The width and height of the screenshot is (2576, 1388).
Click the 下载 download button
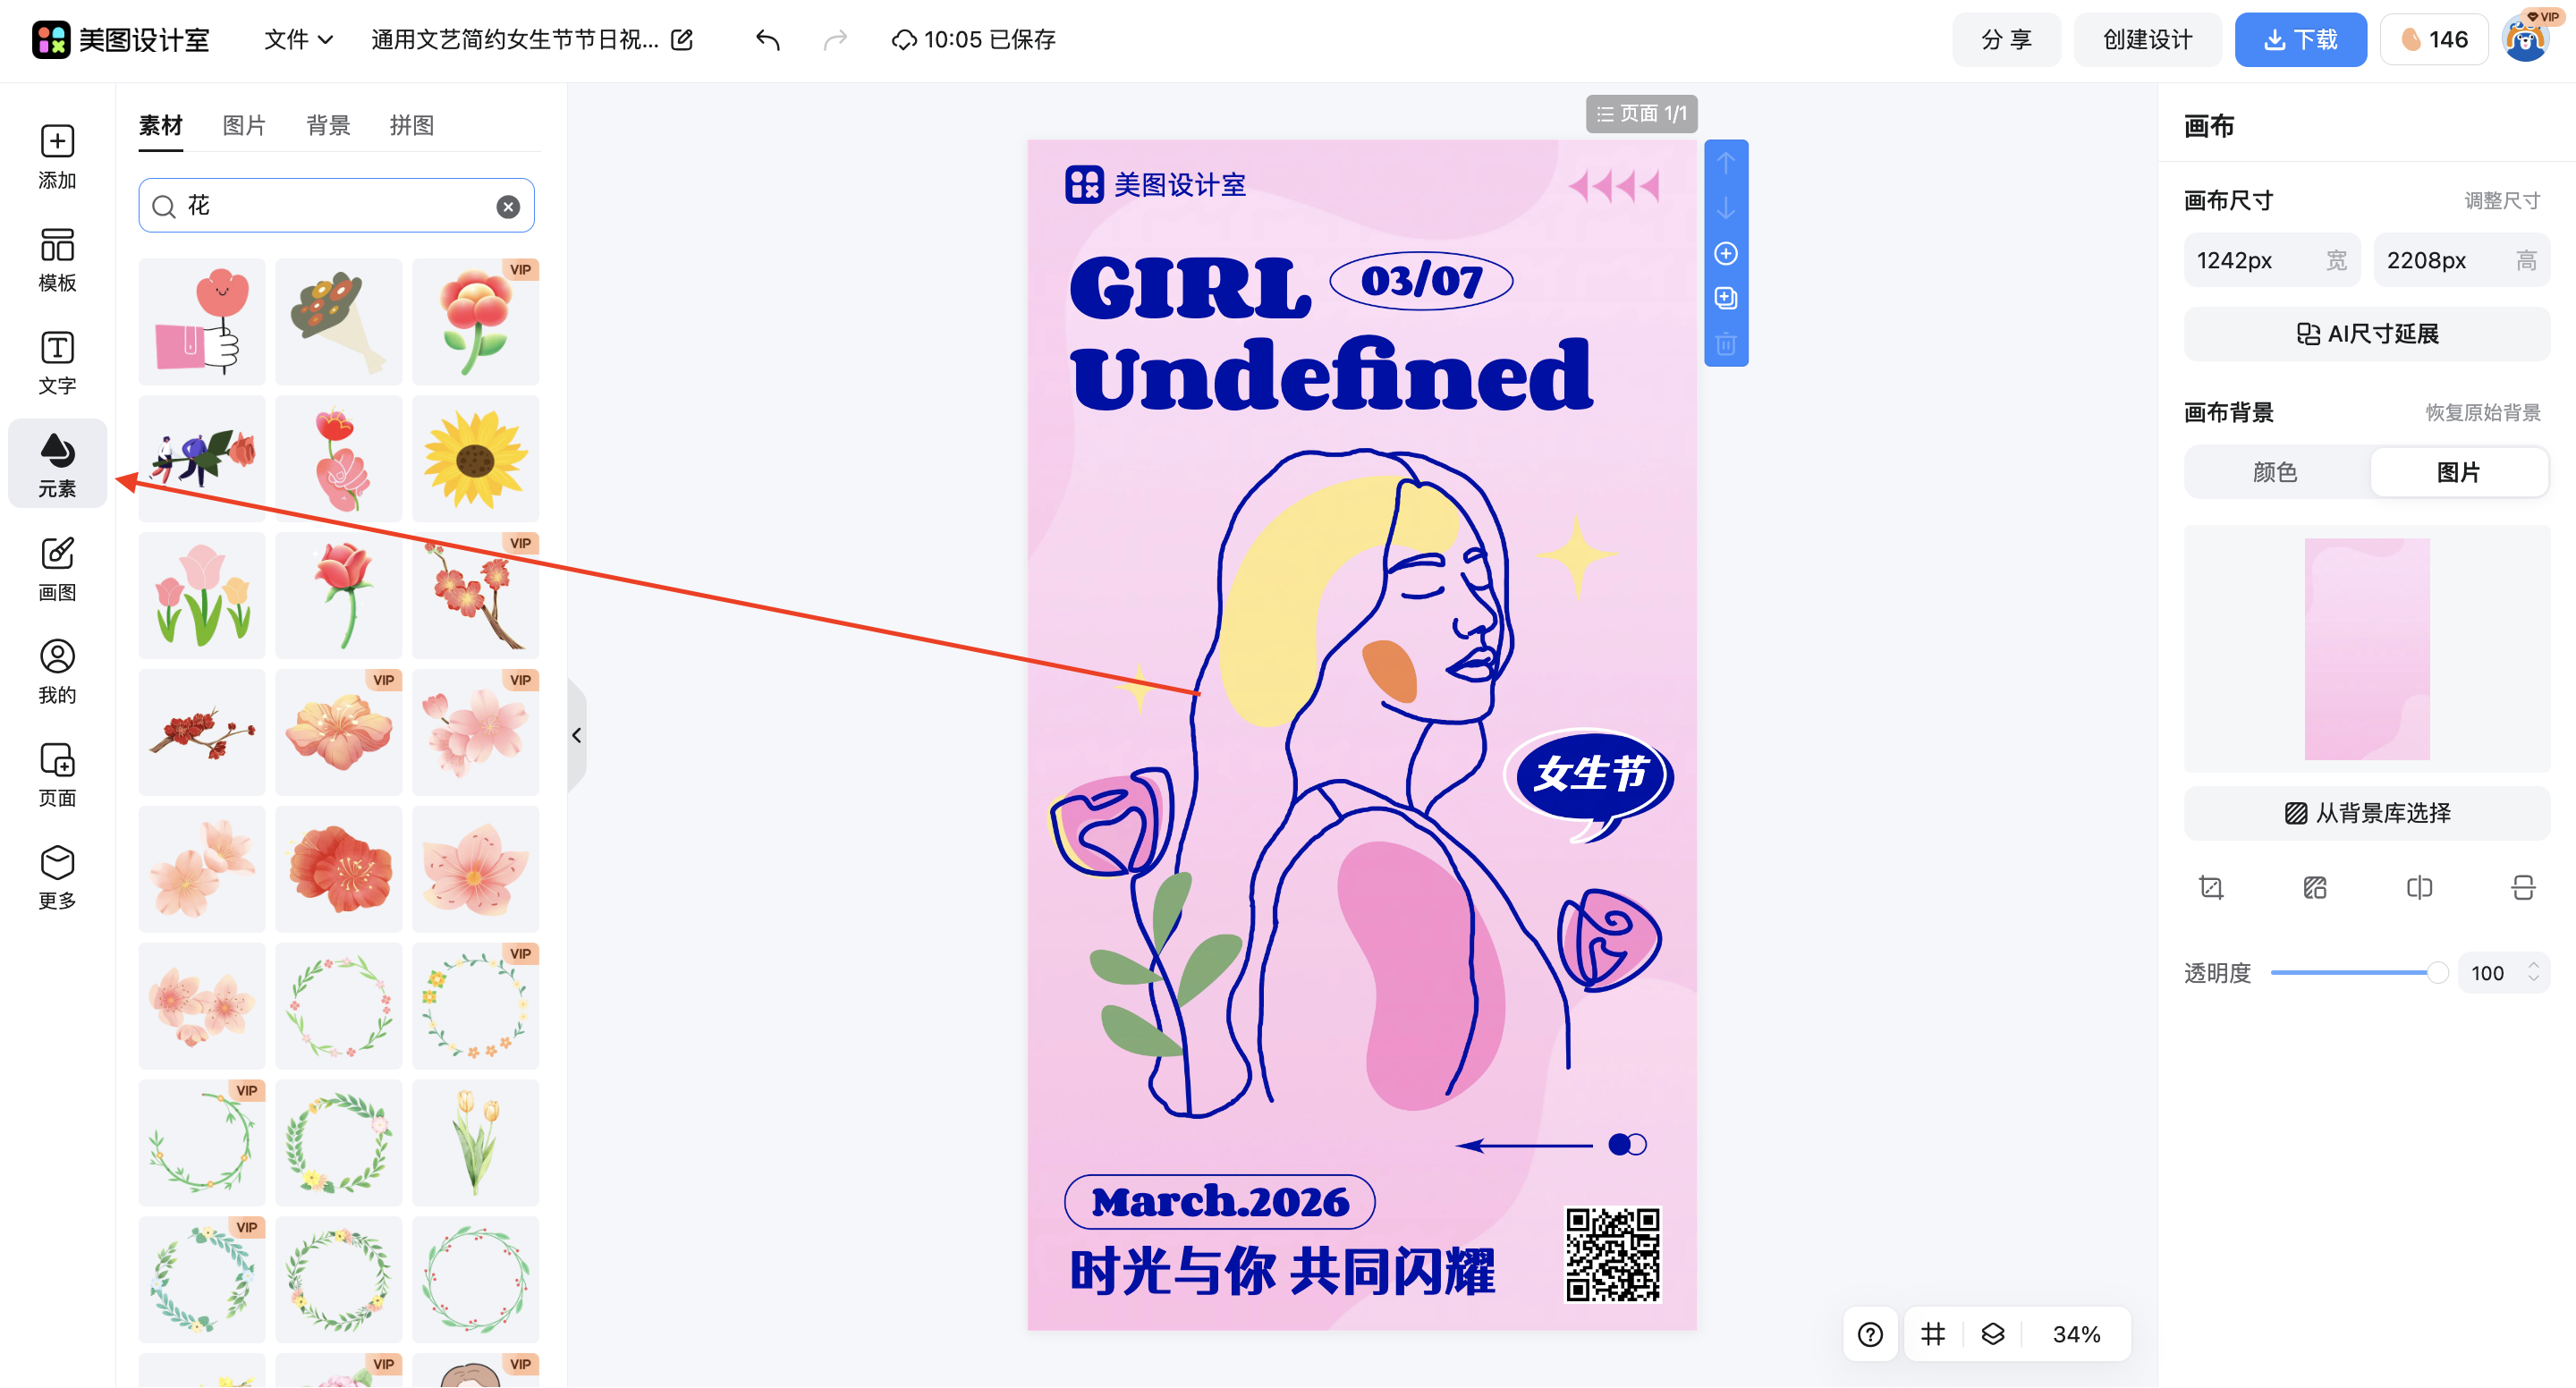click(2300, 39)
